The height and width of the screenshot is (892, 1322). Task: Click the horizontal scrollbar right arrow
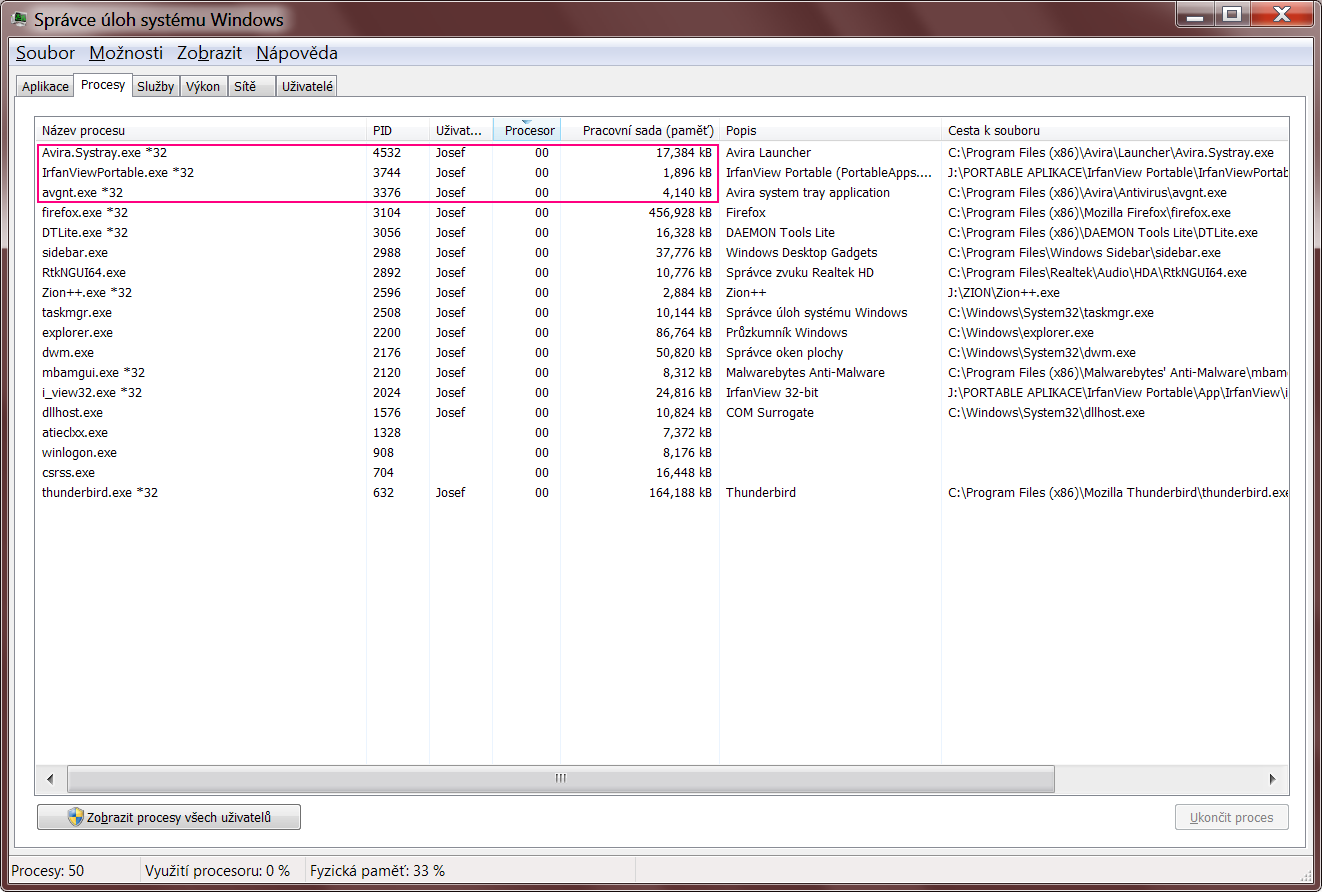(x=1272, y=778)
